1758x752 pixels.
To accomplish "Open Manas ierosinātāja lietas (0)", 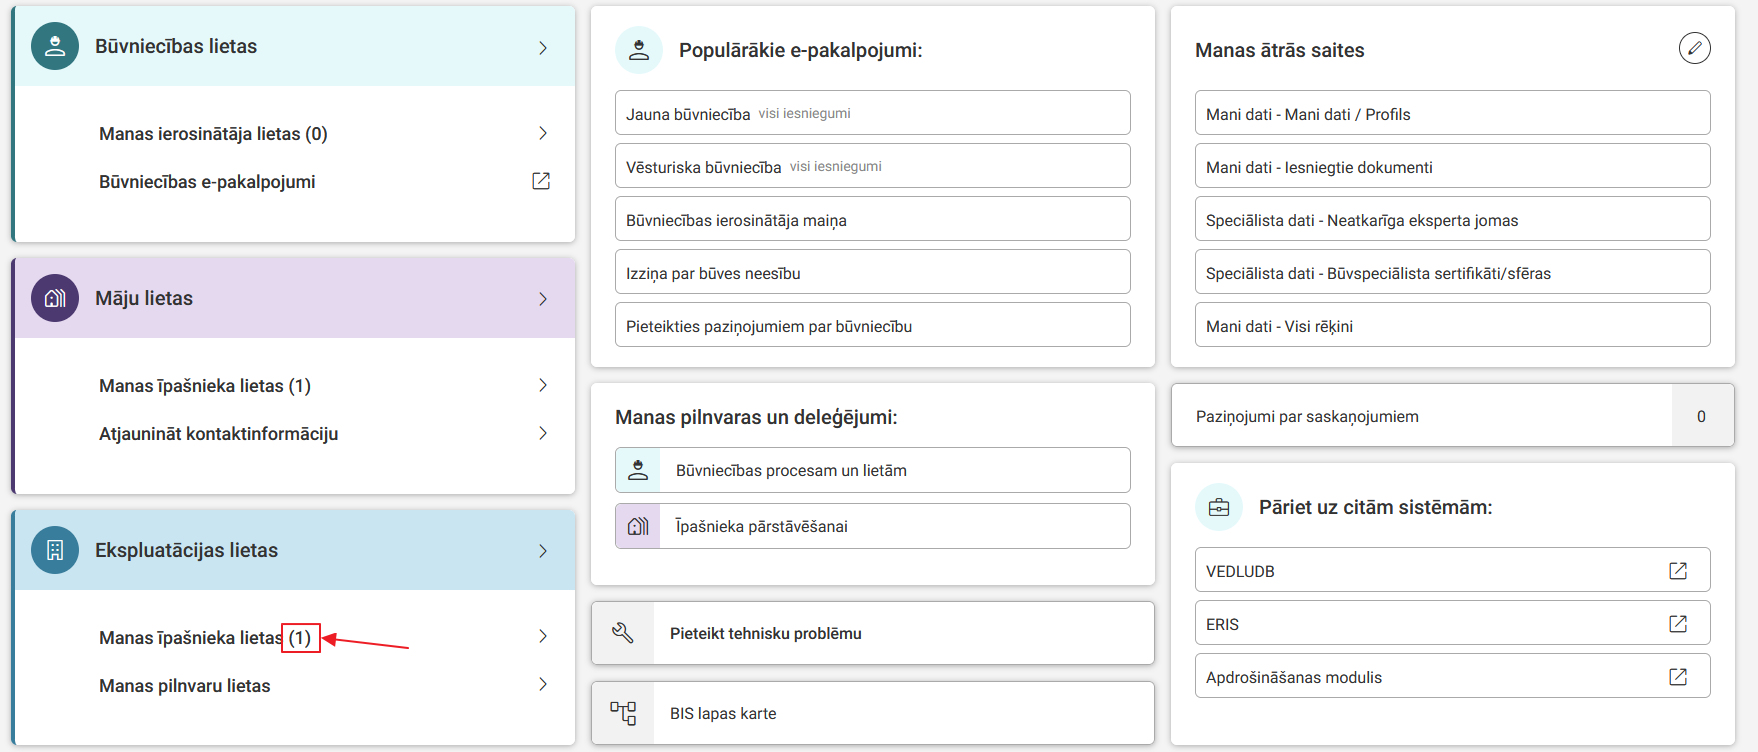I will tap(213, 134).
